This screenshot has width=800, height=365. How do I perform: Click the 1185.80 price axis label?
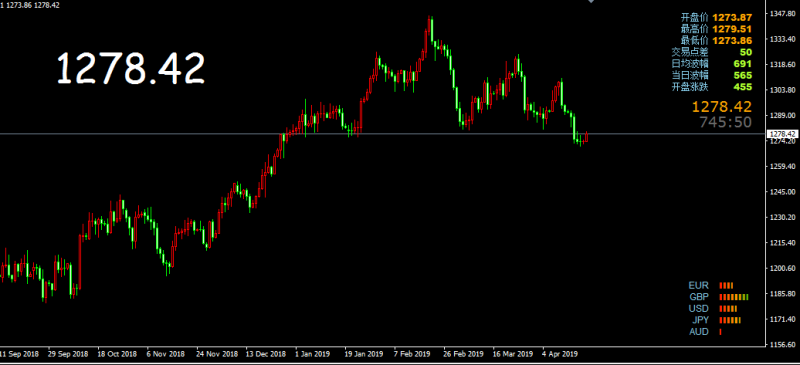(x=784, y=294)
